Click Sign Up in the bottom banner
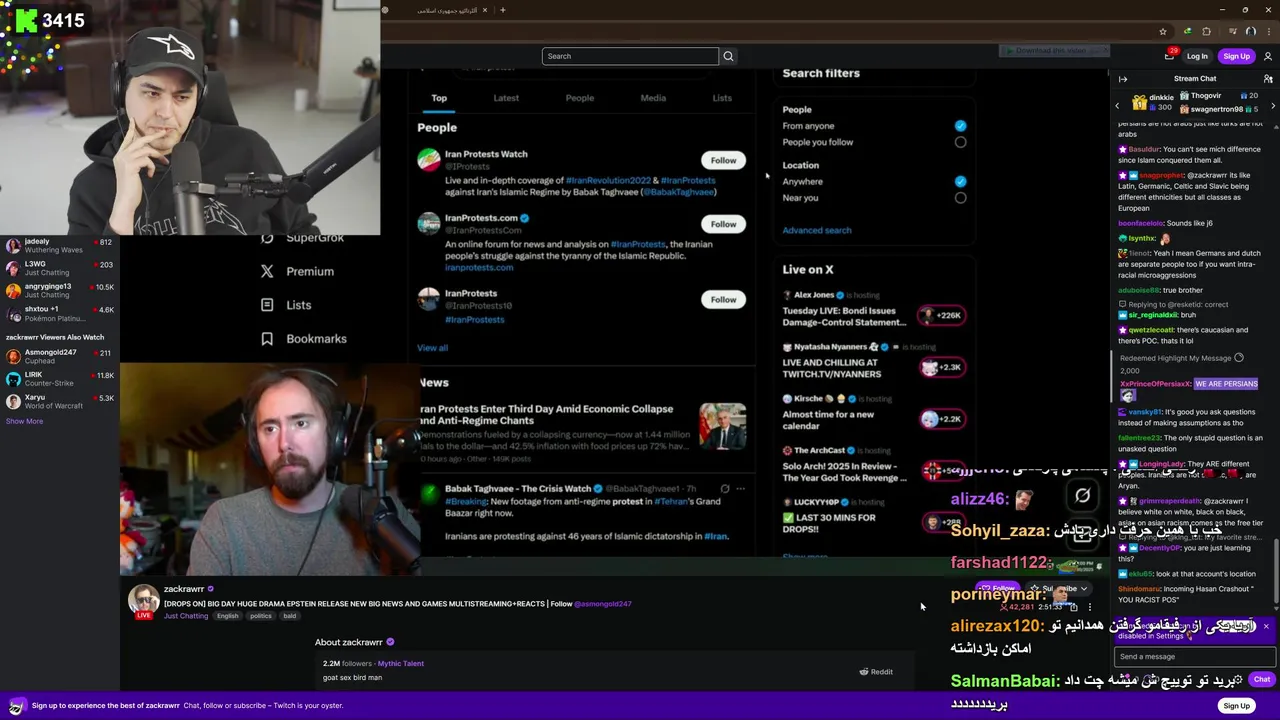1280x720 pixels. (x=1236, y=706)
